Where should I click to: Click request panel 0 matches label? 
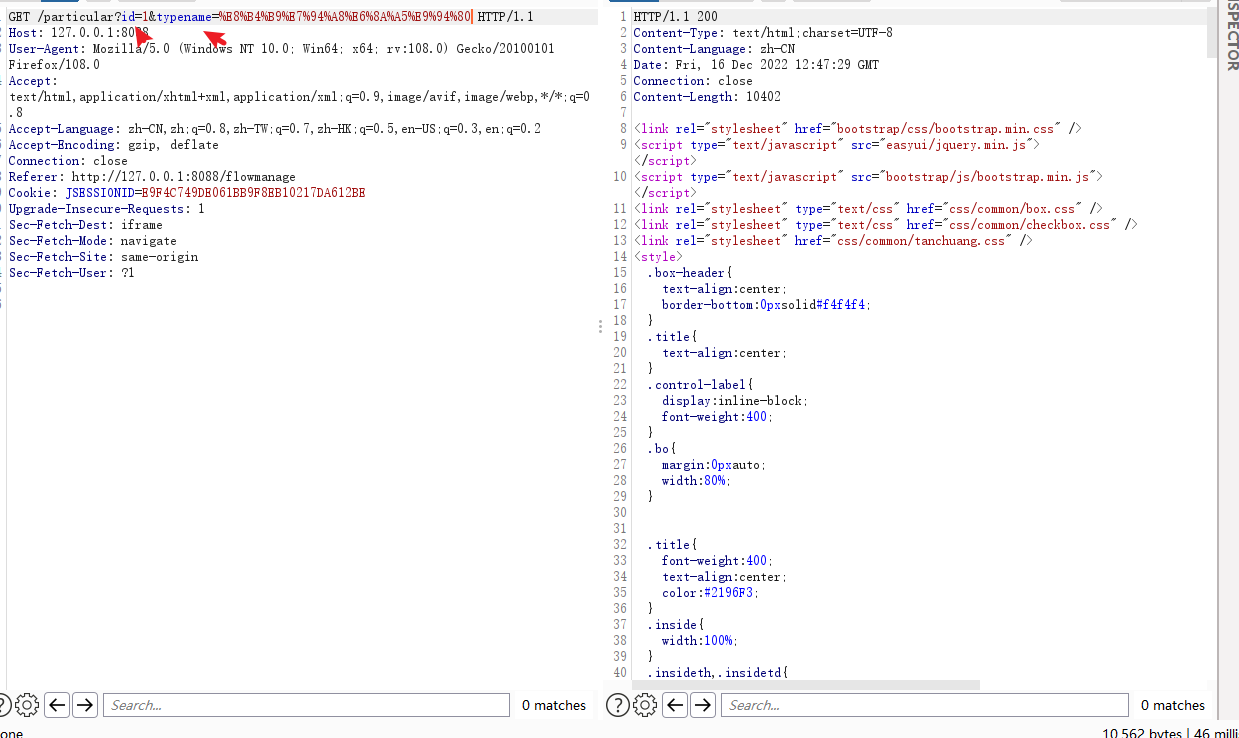coord(554,705)
